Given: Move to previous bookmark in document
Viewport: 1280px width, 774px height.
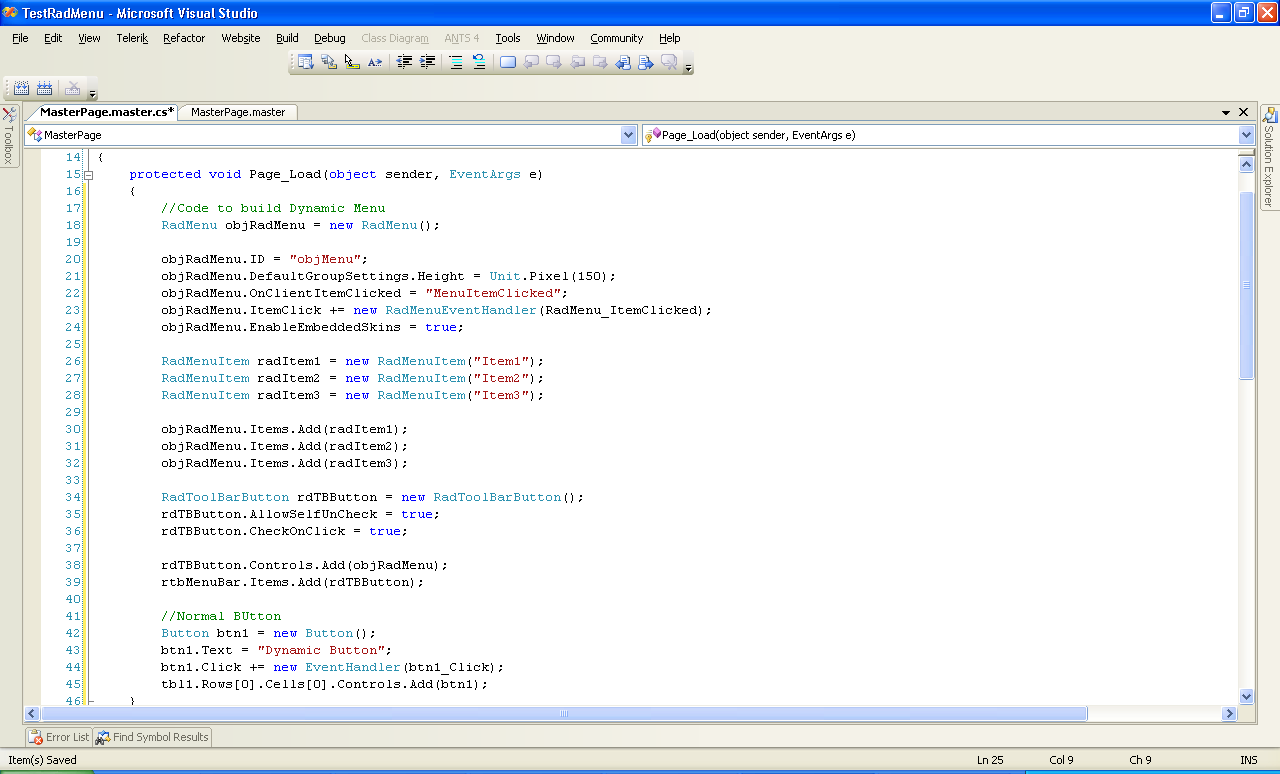Looking at the screenshot, I should pos(623,62).
